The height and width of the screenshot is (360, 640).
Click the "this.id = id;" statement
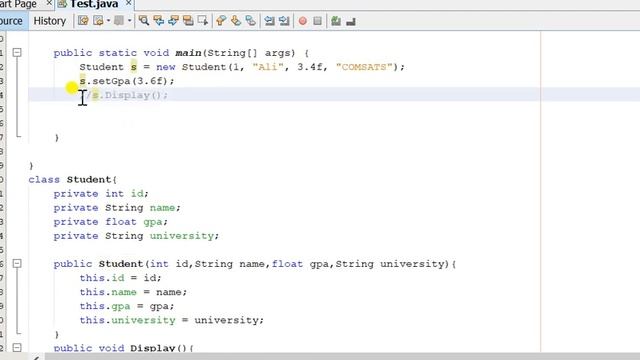coord(120,278)
